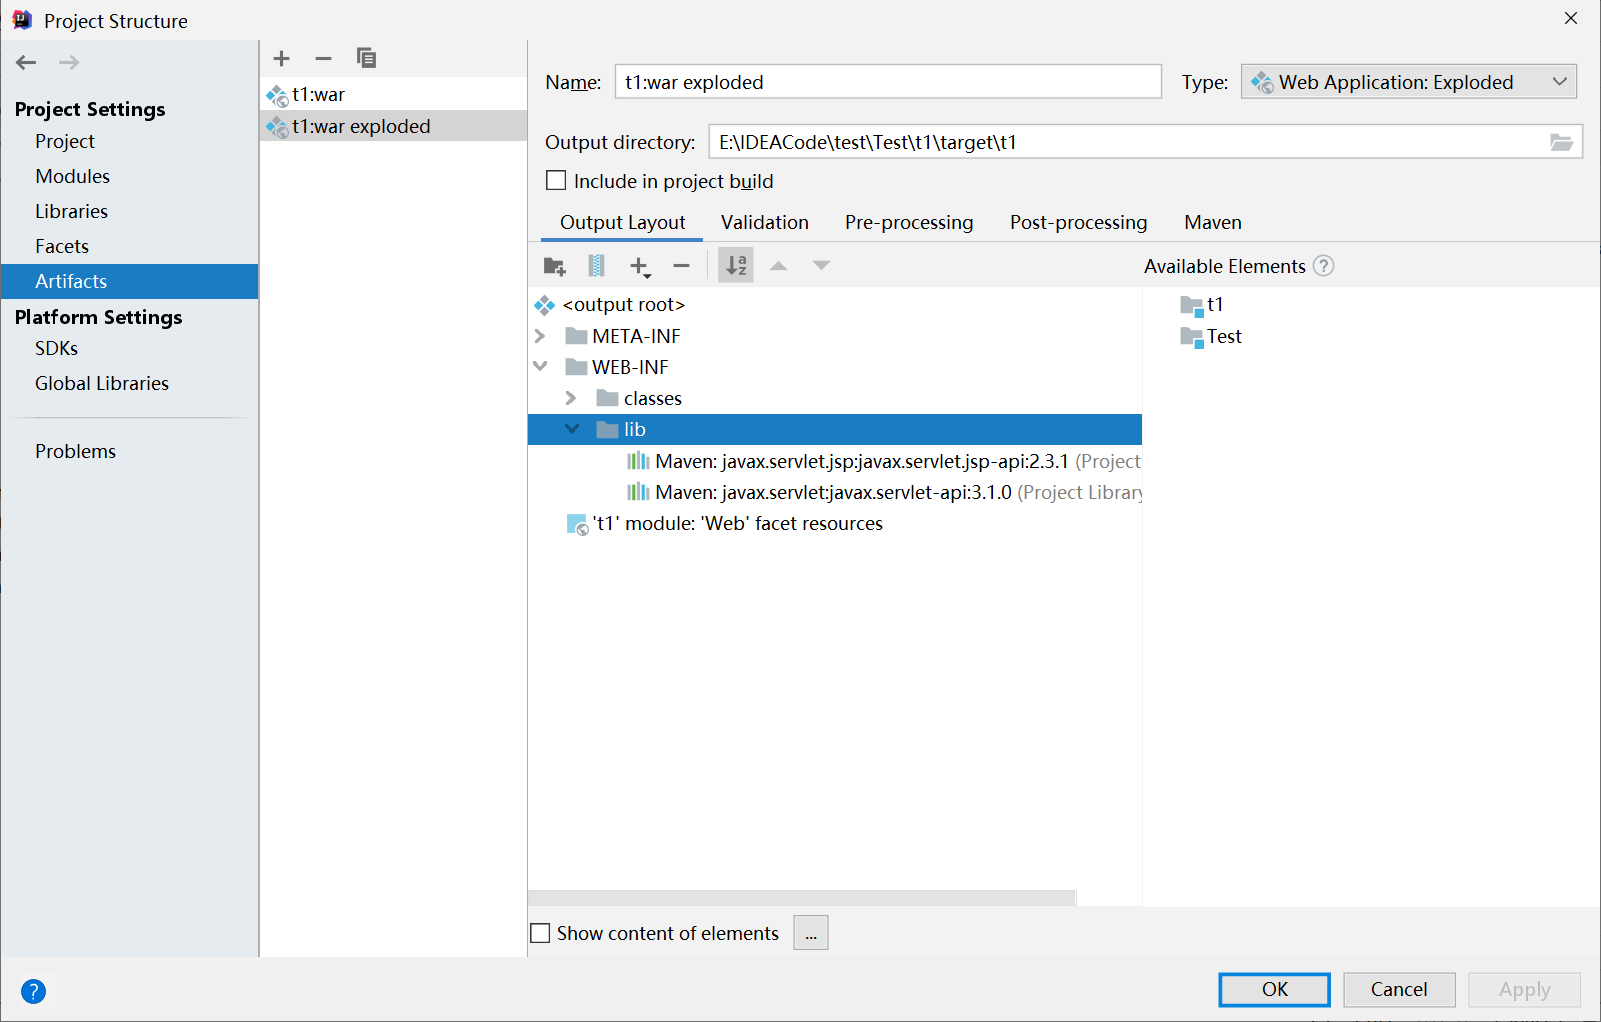
Task: Browse for output directory folder
Action: coord(1561,142)
